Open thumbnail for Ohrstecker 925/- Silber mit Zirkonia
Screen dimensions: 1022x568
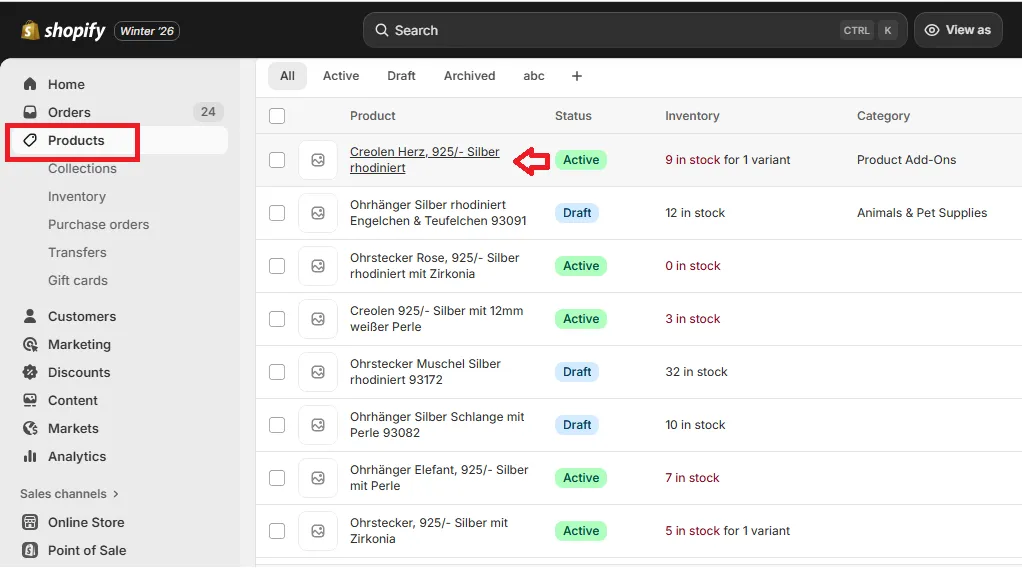point(318,531)
